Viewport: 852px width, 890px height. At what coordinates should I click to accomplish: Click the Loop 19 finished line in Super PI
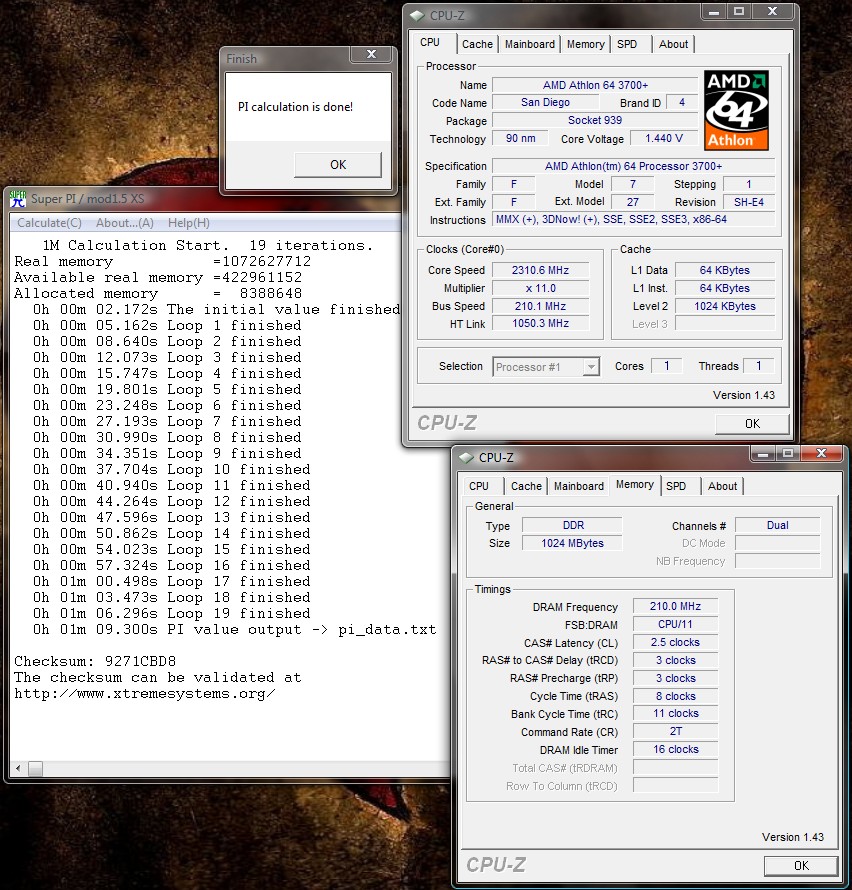point(171,614)
